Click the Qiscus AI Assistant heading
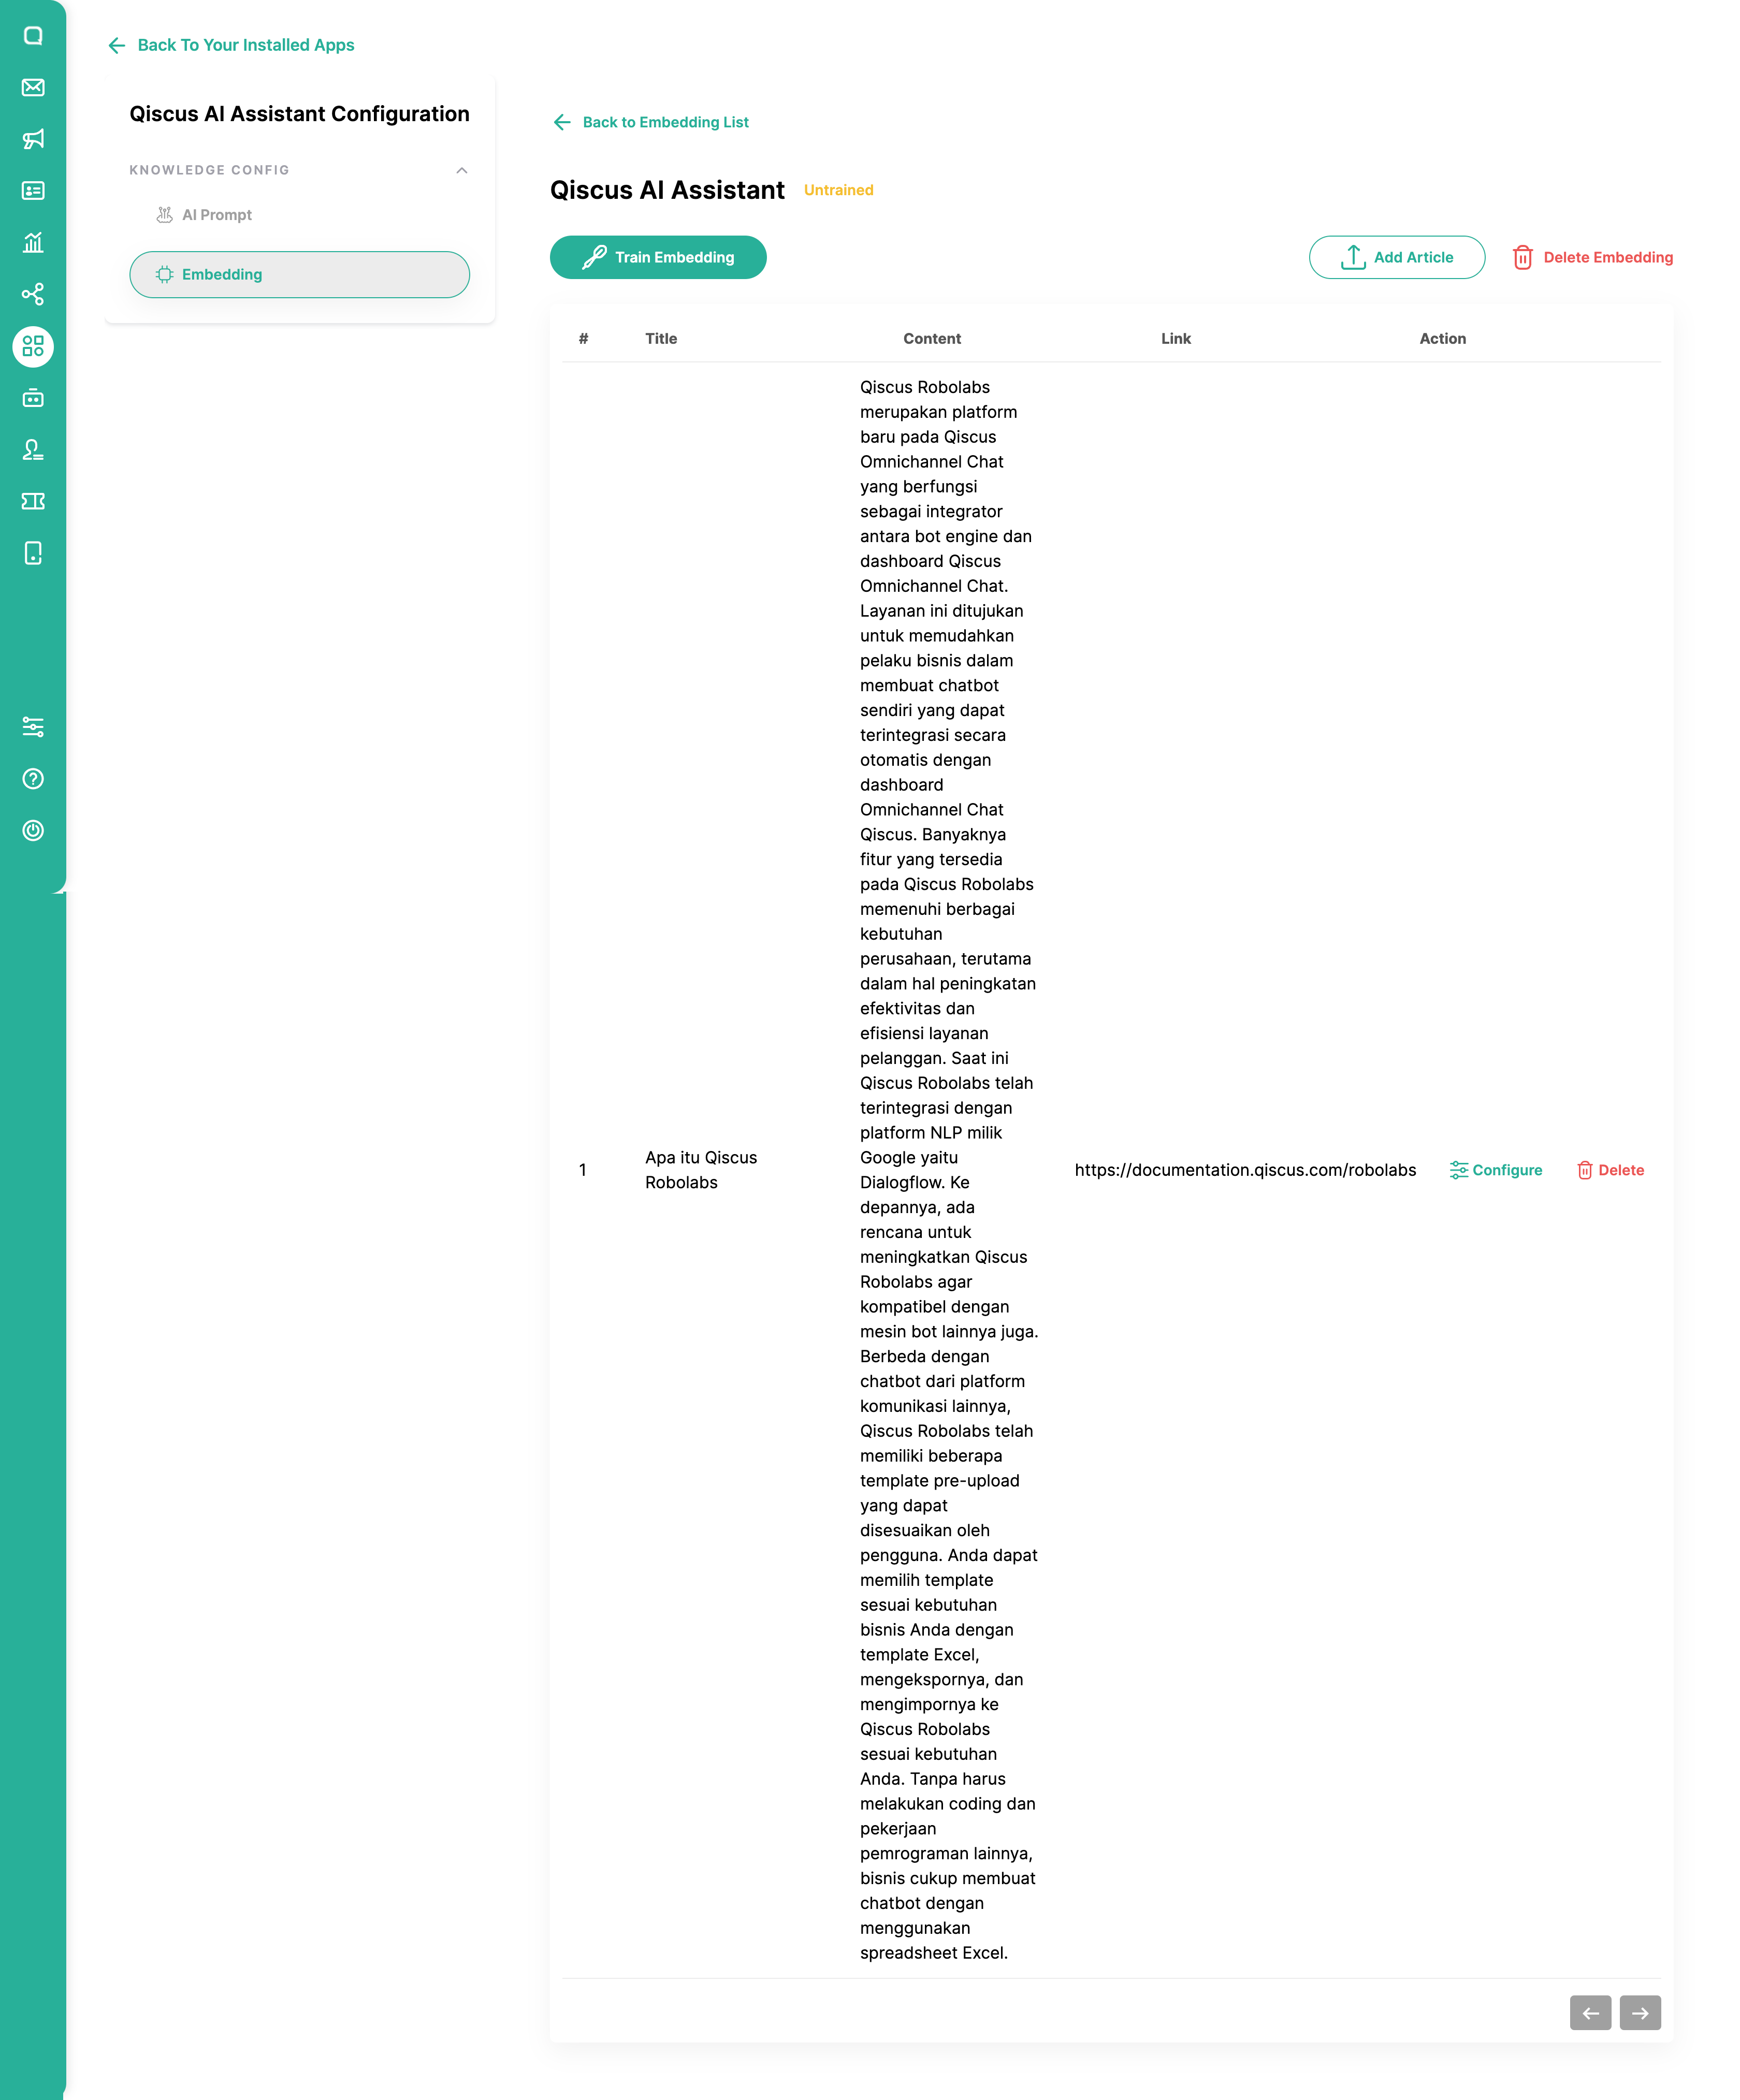 (667, 190)
